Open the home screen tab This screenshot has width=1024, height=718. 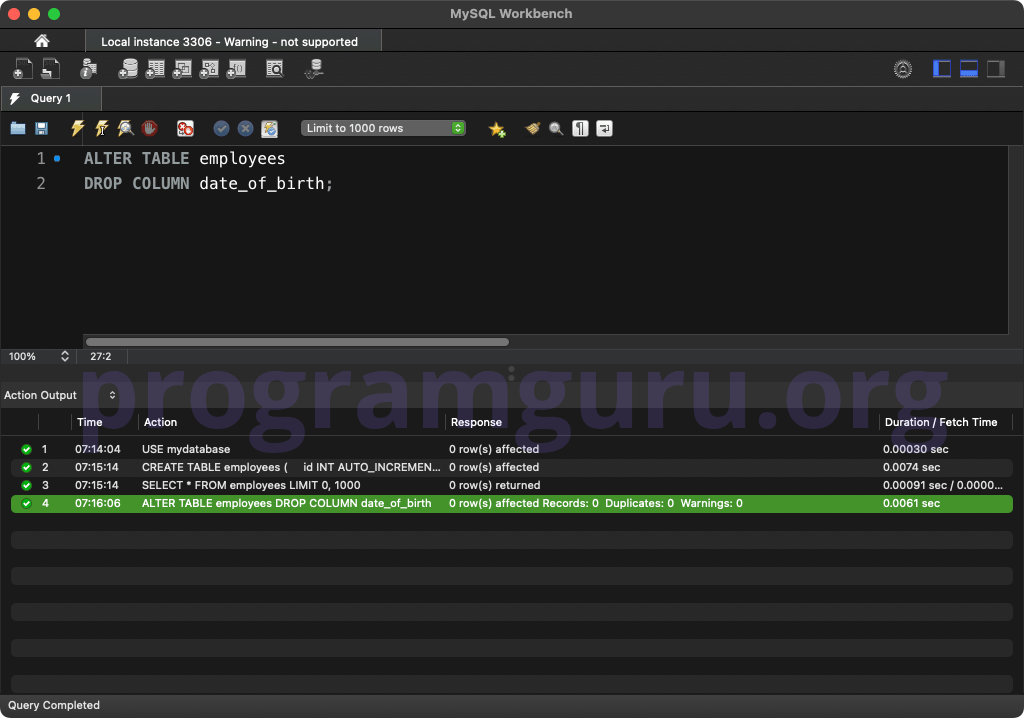pyautogui.click(x=42, y=41)
